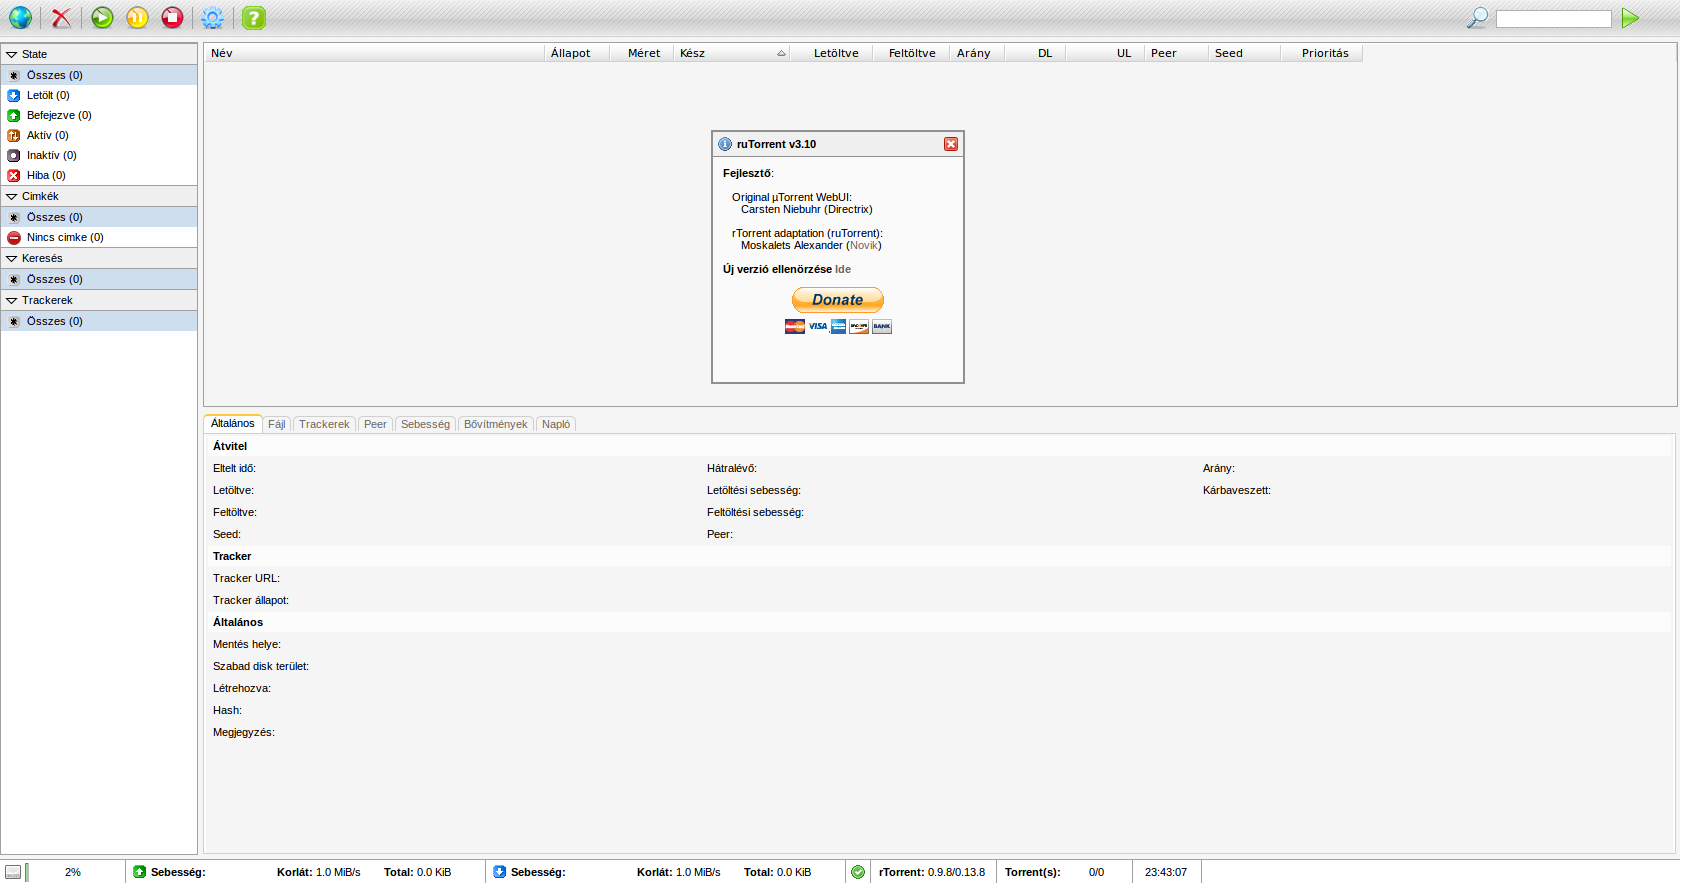This screenshot has width=1681, height=892.
Task: Close the ruTorrent v3.10 about dialog
Action: (x=951, y=144)
